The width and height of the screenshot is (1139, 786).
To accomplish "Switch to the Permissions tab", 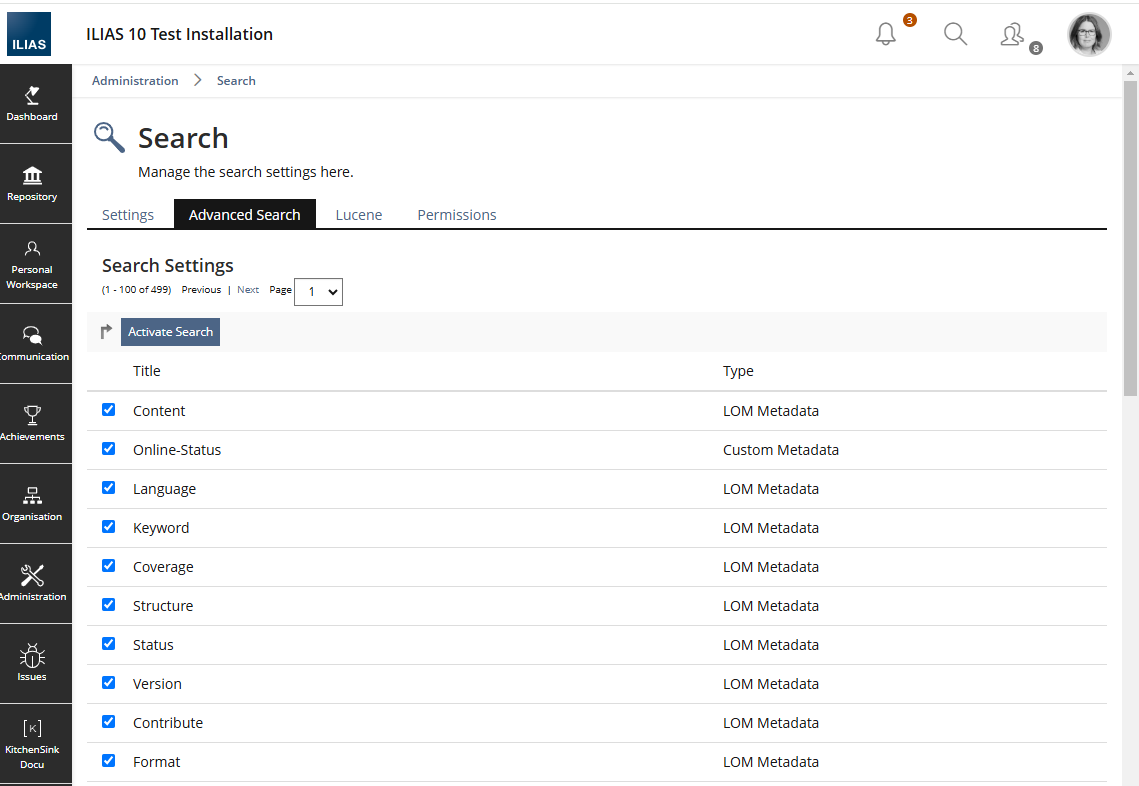I will [x=457, y=215].
